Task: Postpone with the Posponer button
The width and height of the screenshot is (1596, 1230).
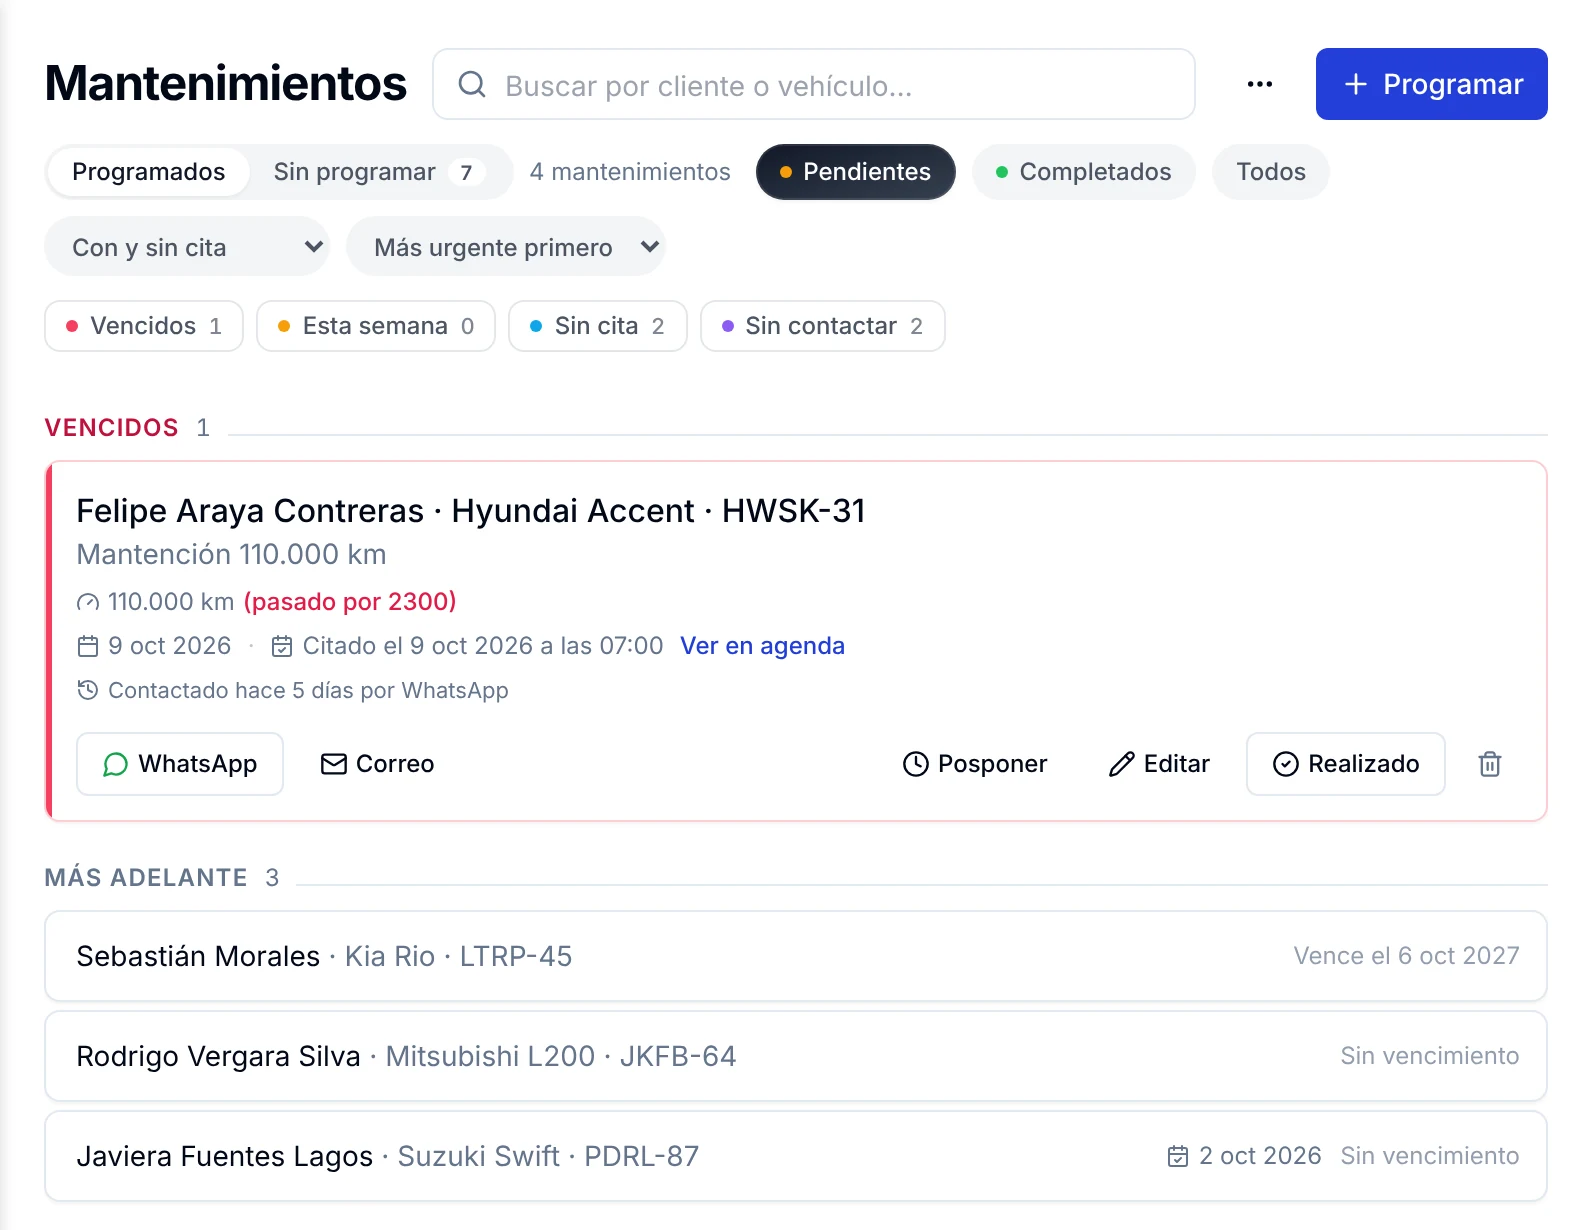Action: point(975,764)
